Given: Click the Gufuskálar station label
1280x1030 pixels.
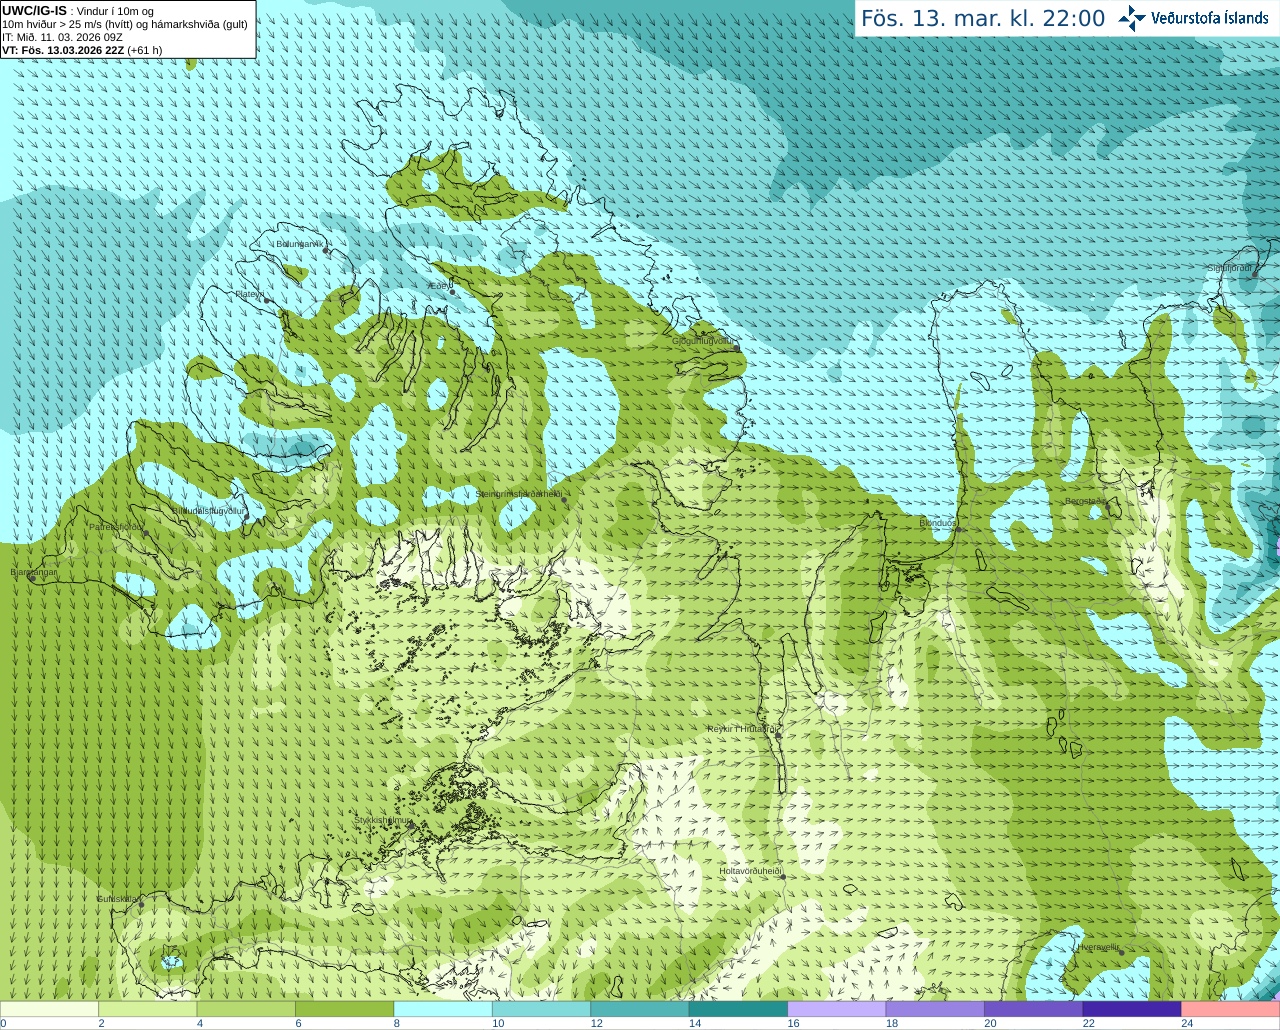Looking at the screenshot, I should (x=118, y=899).
